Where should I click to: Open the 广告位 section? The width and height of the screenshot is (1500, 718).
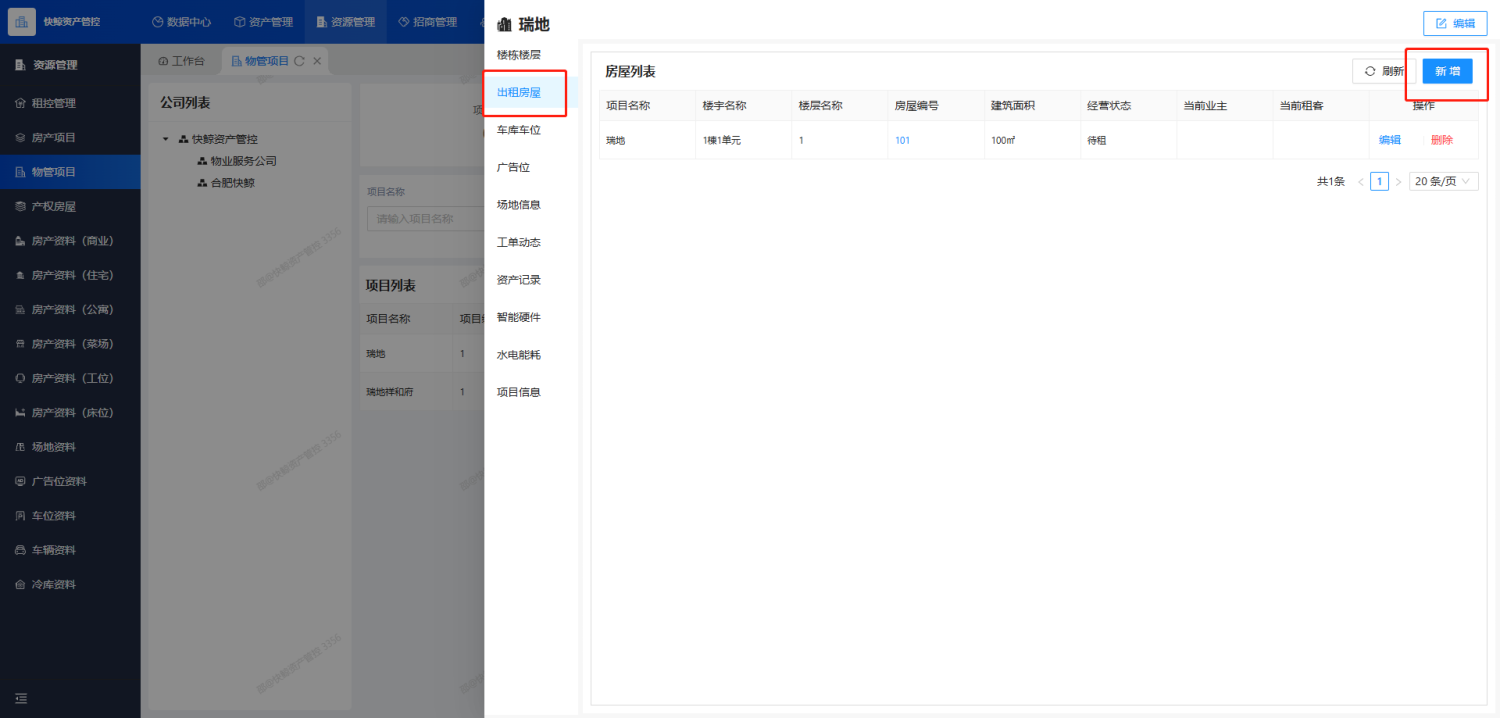click(x=513, y=167)
